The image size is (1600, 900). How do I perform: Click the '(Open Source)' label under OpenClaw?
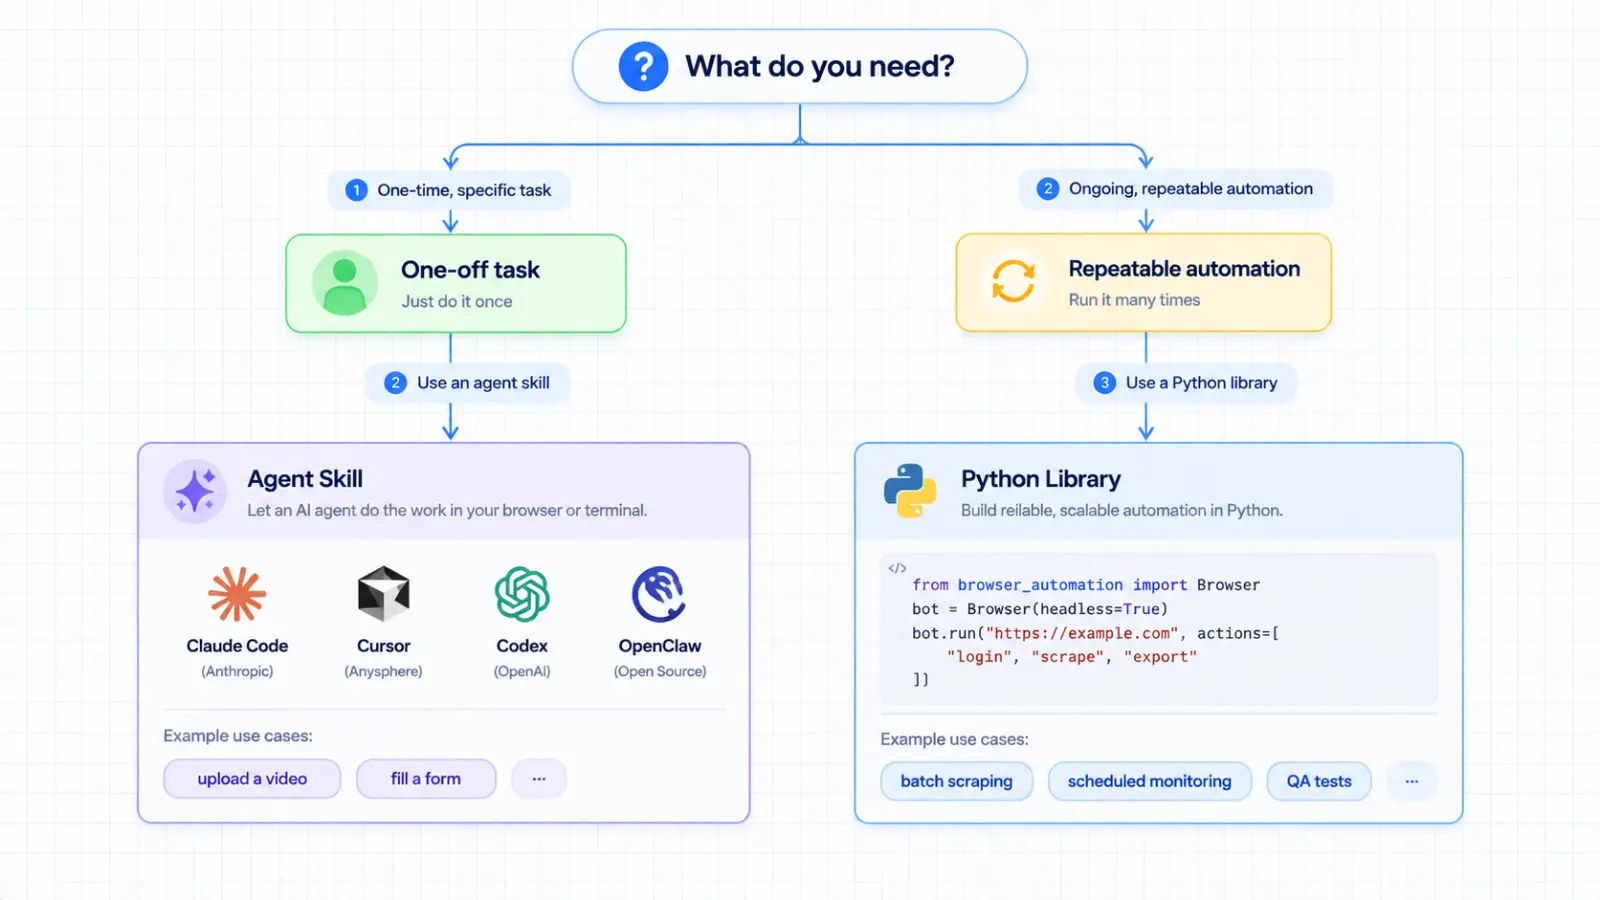point(660,671)
